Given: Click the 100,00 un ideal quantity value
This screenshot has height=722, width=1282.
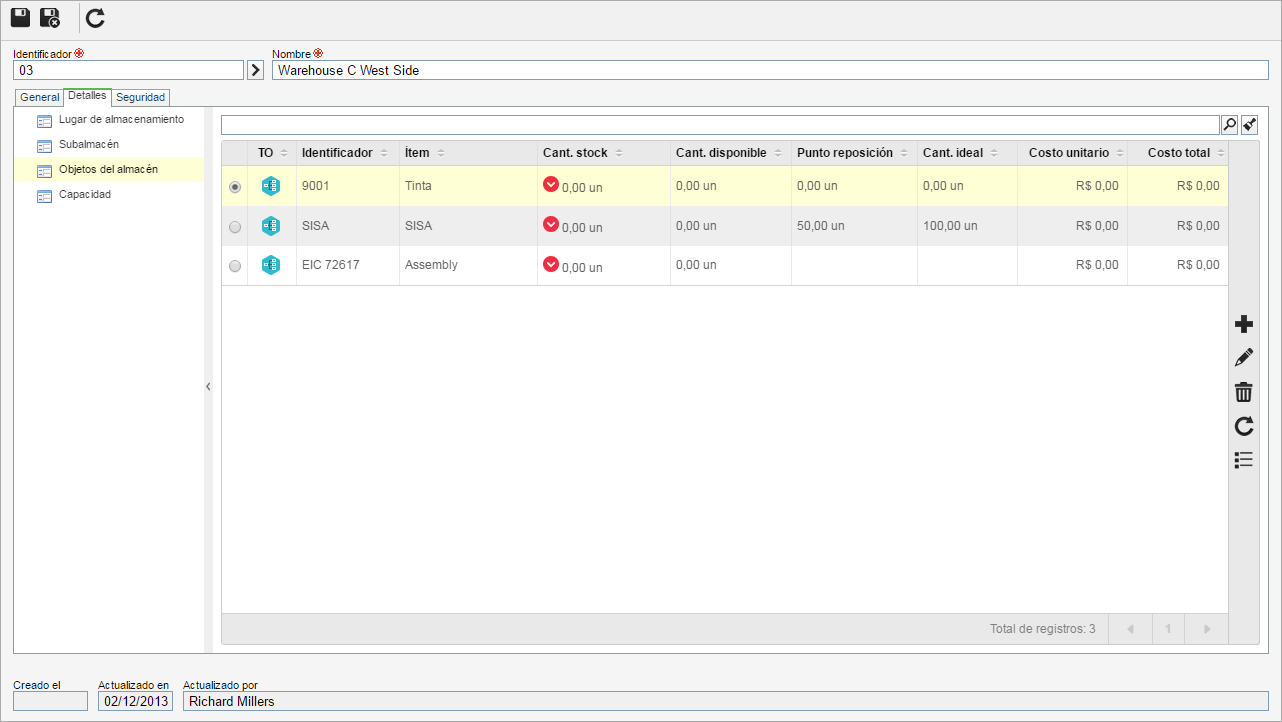Looking at the screenshot, I should click(950, 226).
